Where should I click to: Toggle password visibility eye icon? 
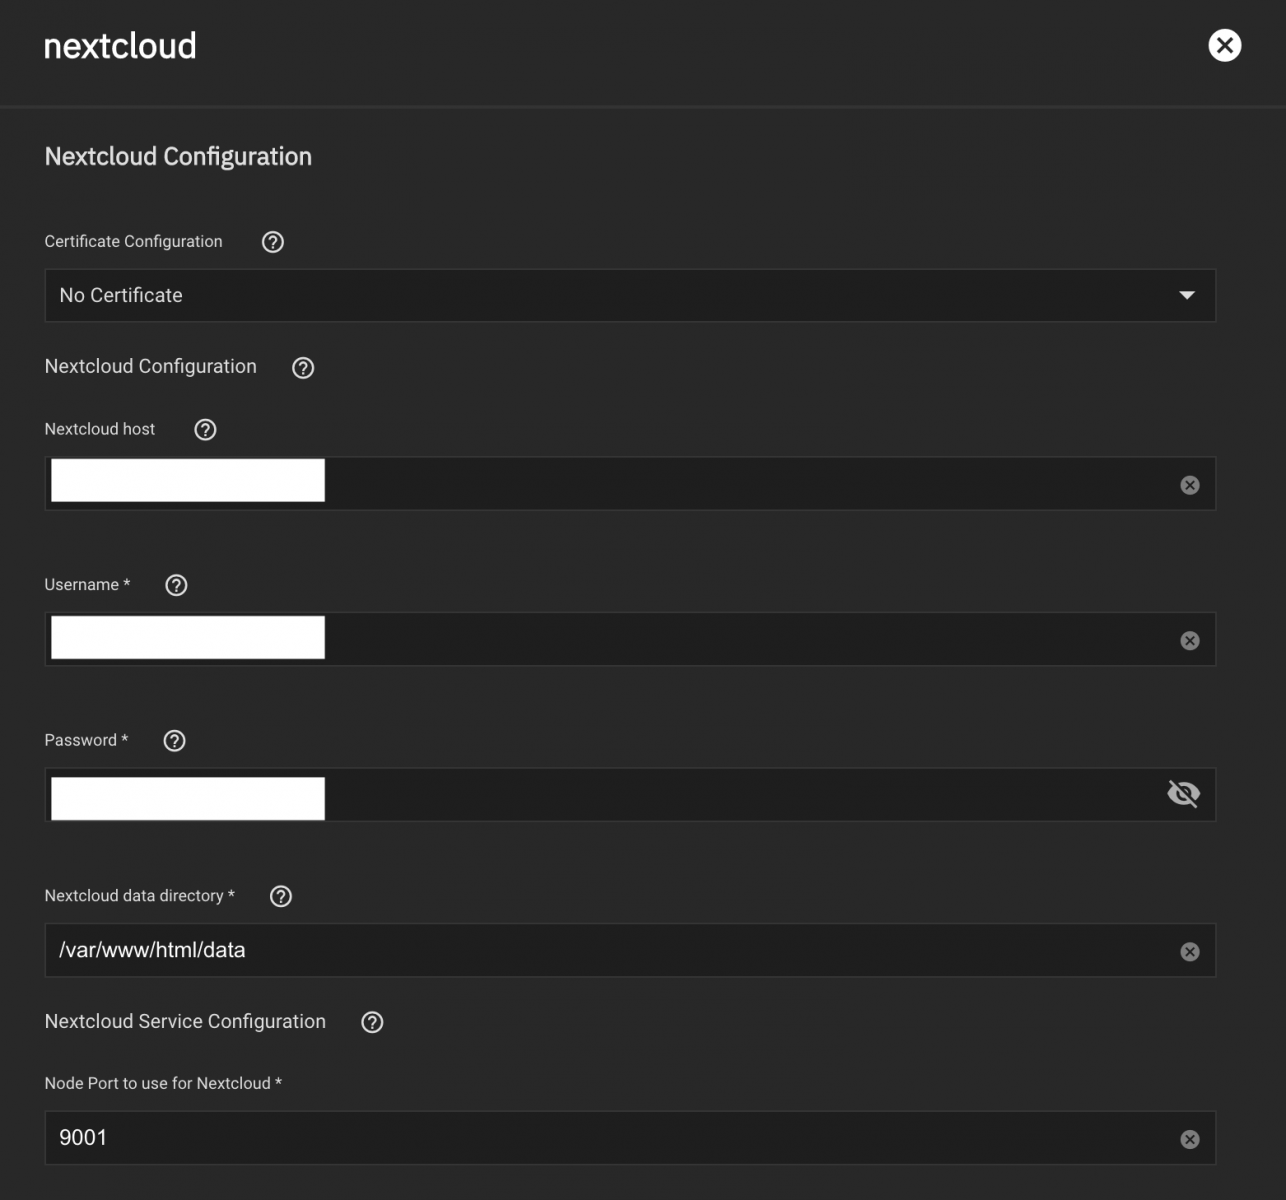1183,794
